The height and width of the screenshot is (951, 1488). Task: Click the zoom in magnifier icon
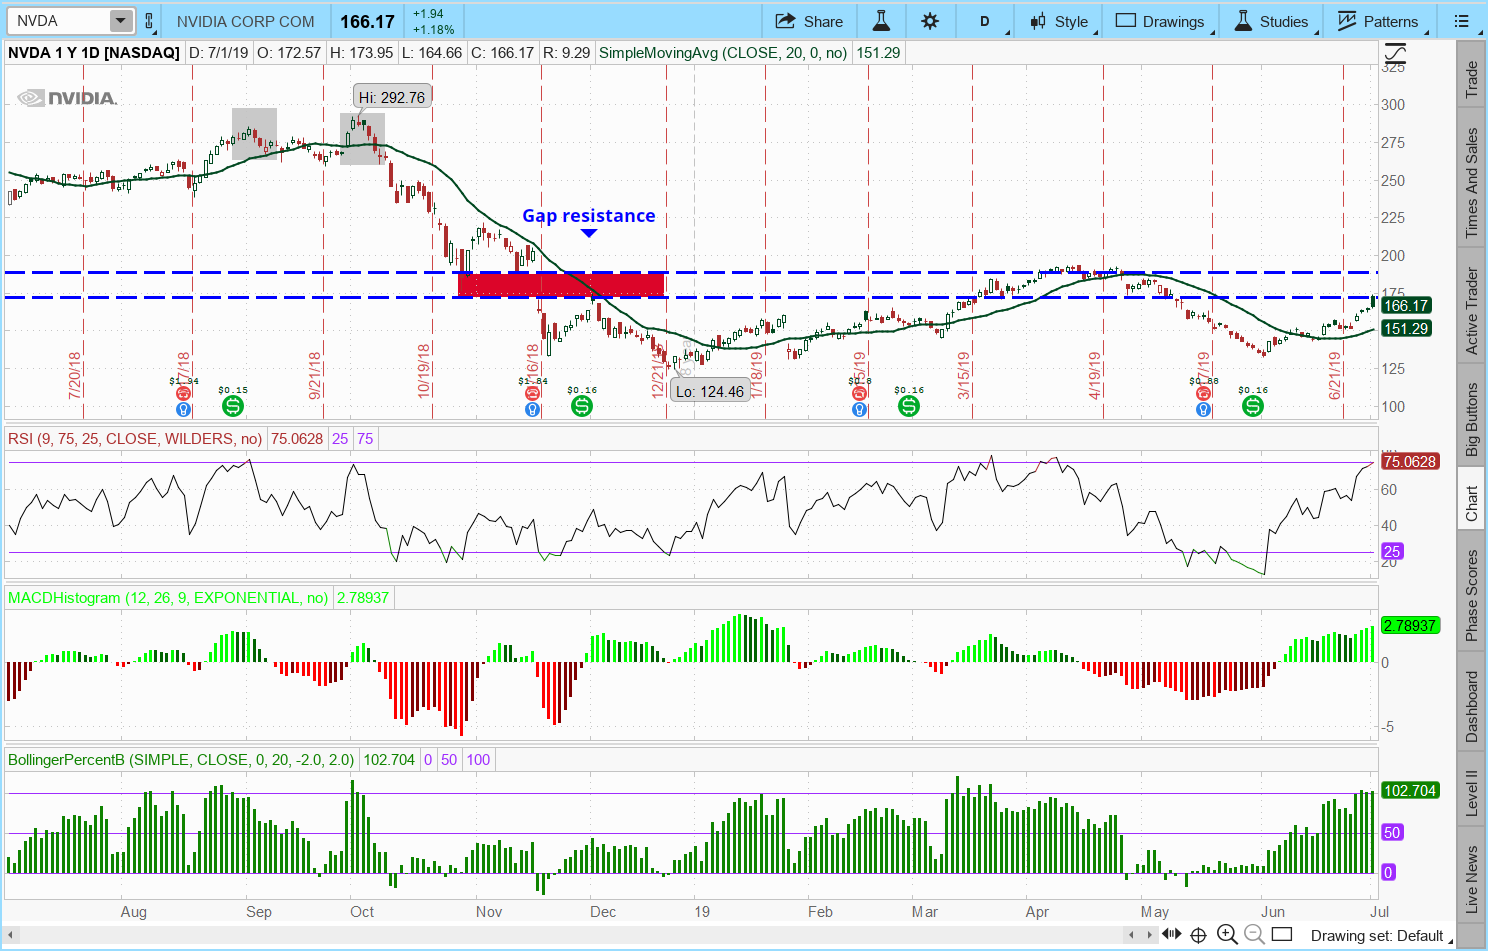[x=1227, y=935]
